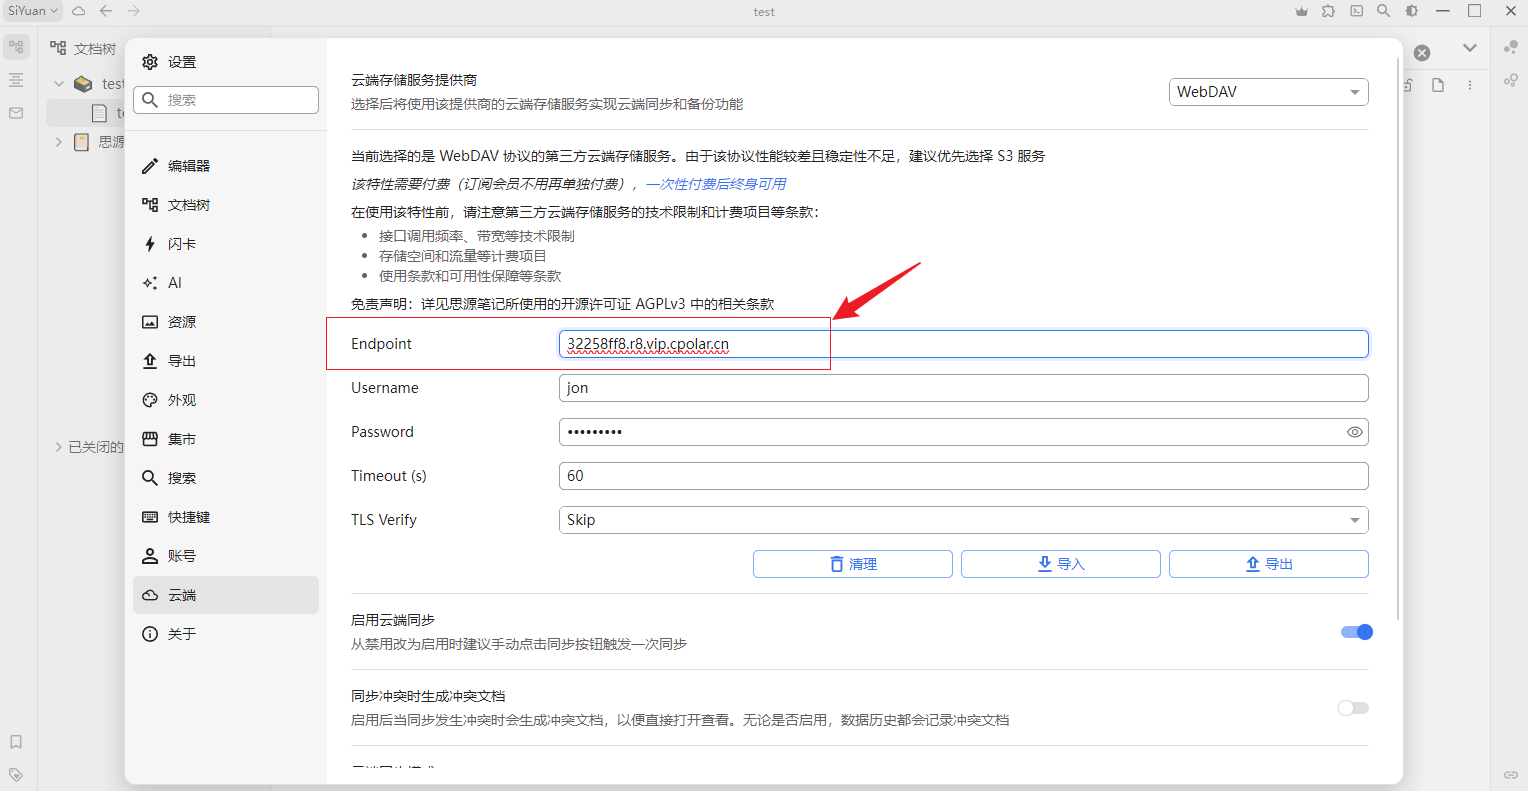This screenshot has width=1528, height=791.
Task: Click the blue-outlined 导出 button beside 导入
Action: 1269,564
